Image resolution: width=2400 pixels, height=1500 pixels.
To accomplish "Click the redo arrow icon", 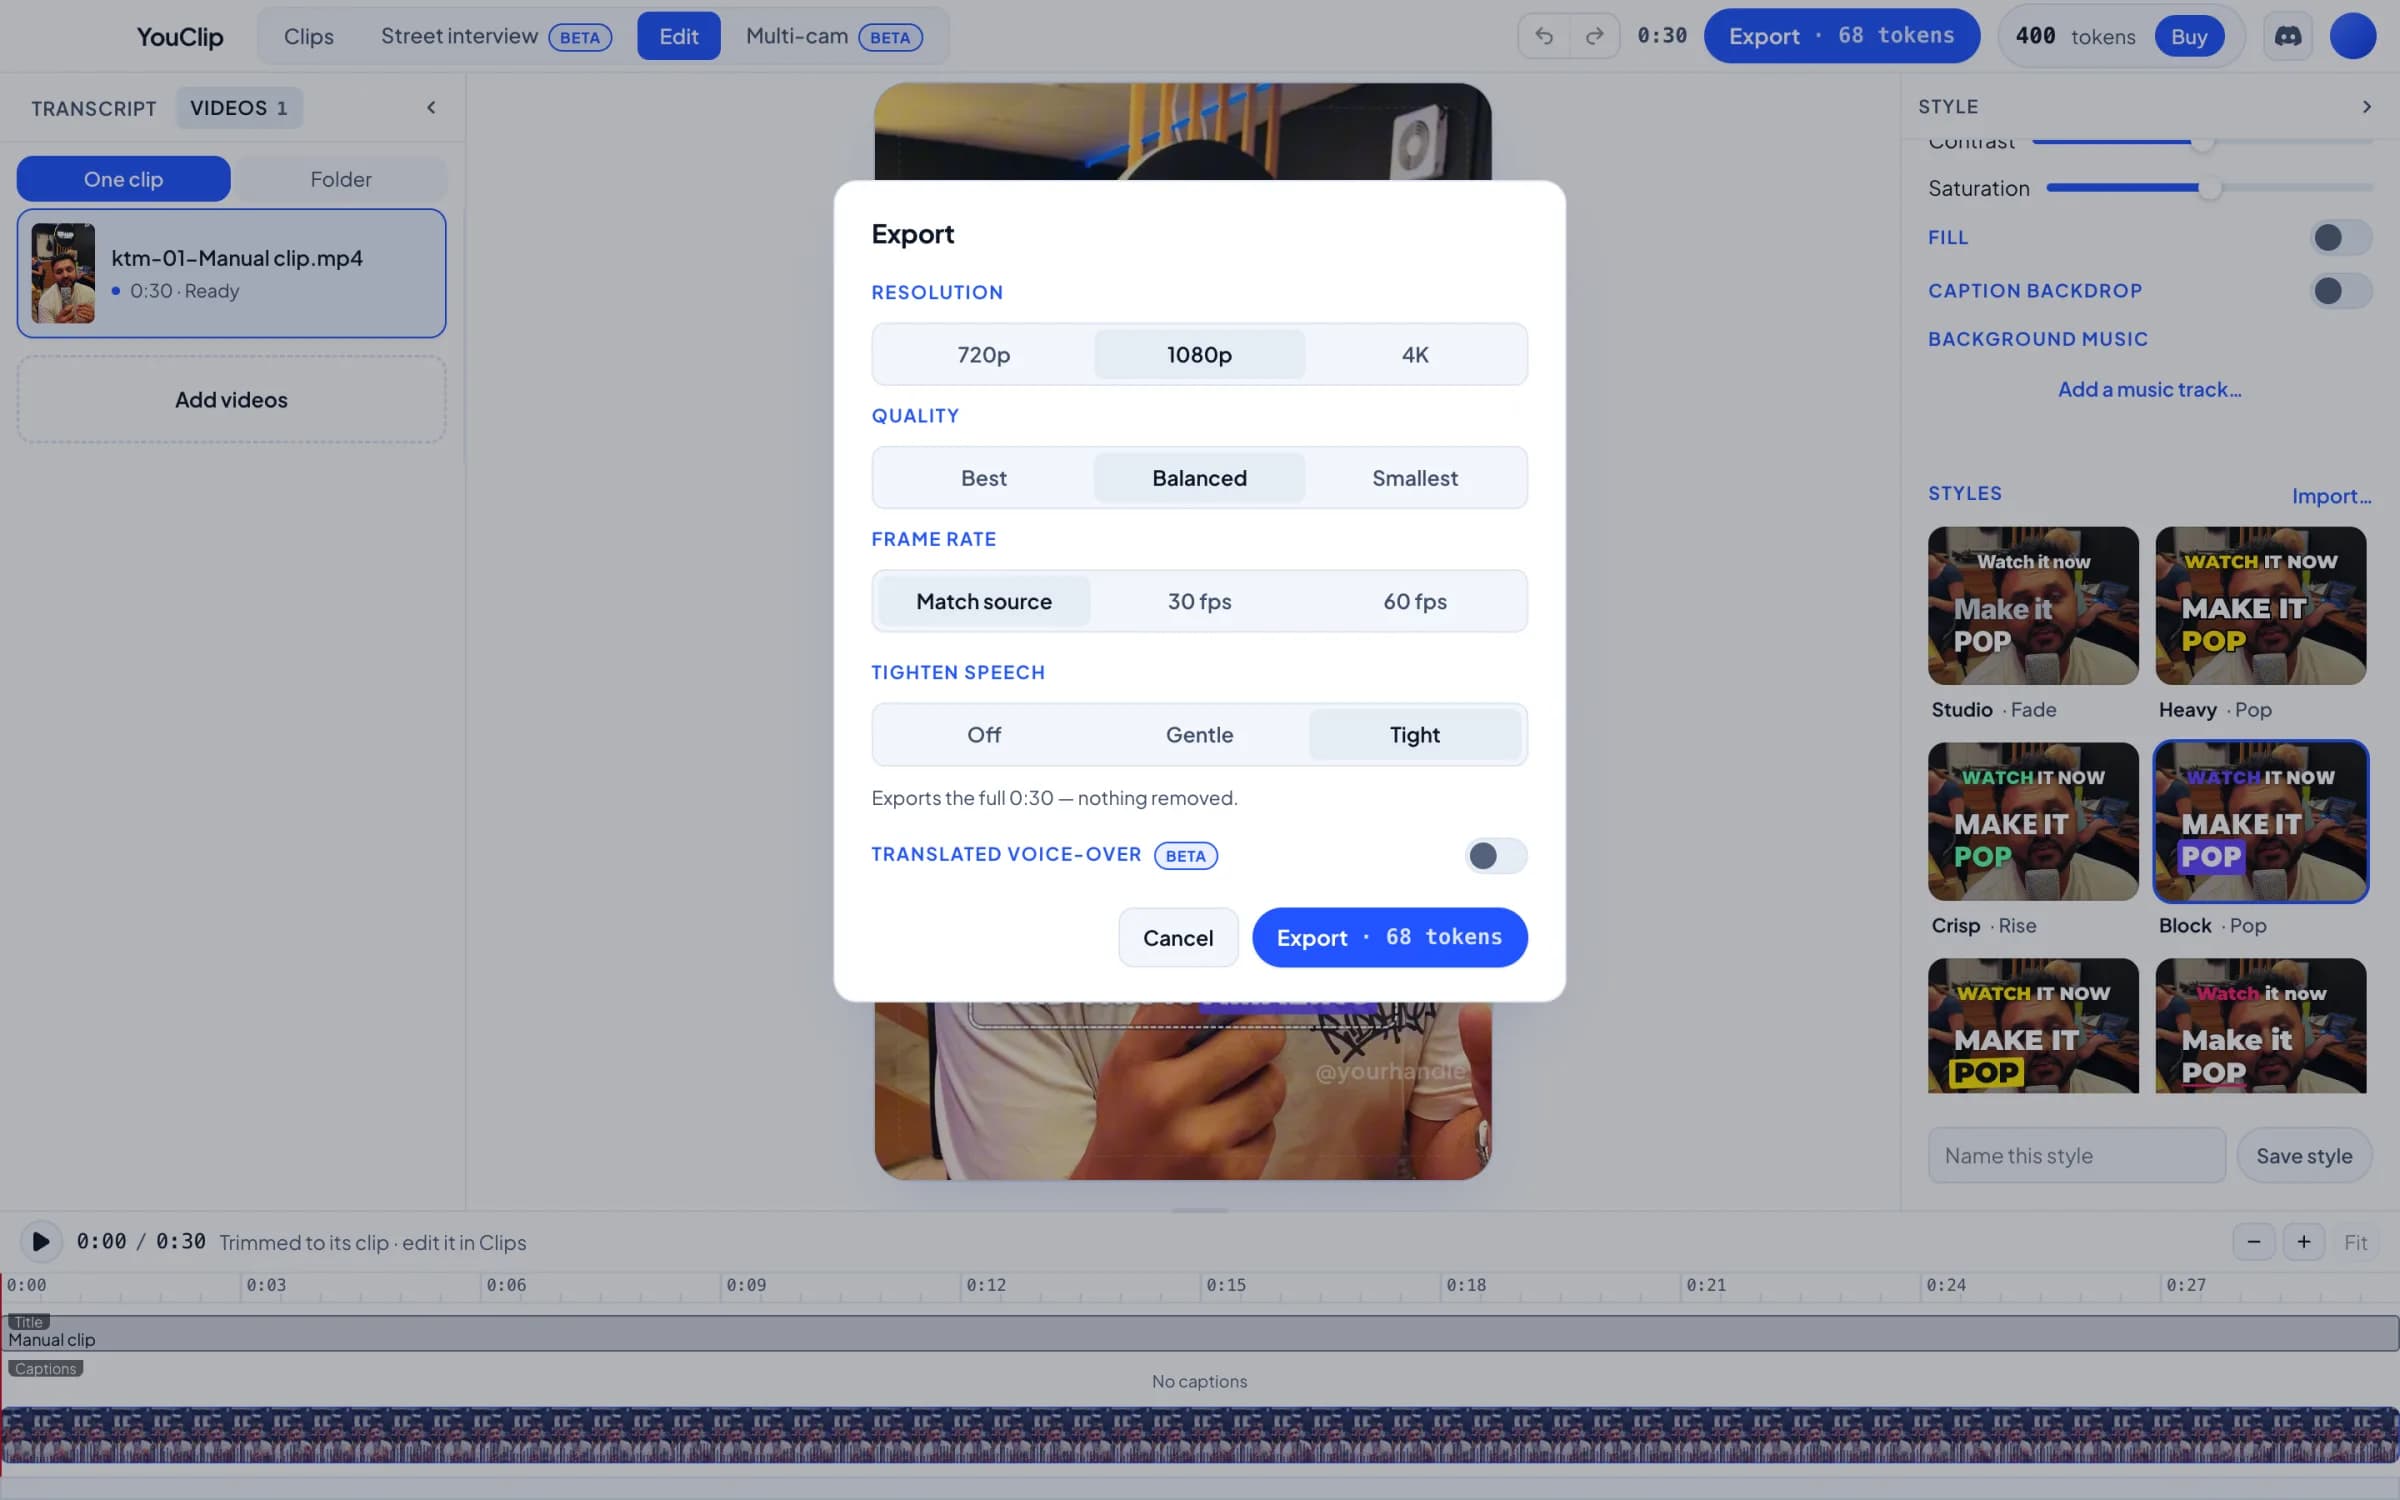I will click(1595, 36).
